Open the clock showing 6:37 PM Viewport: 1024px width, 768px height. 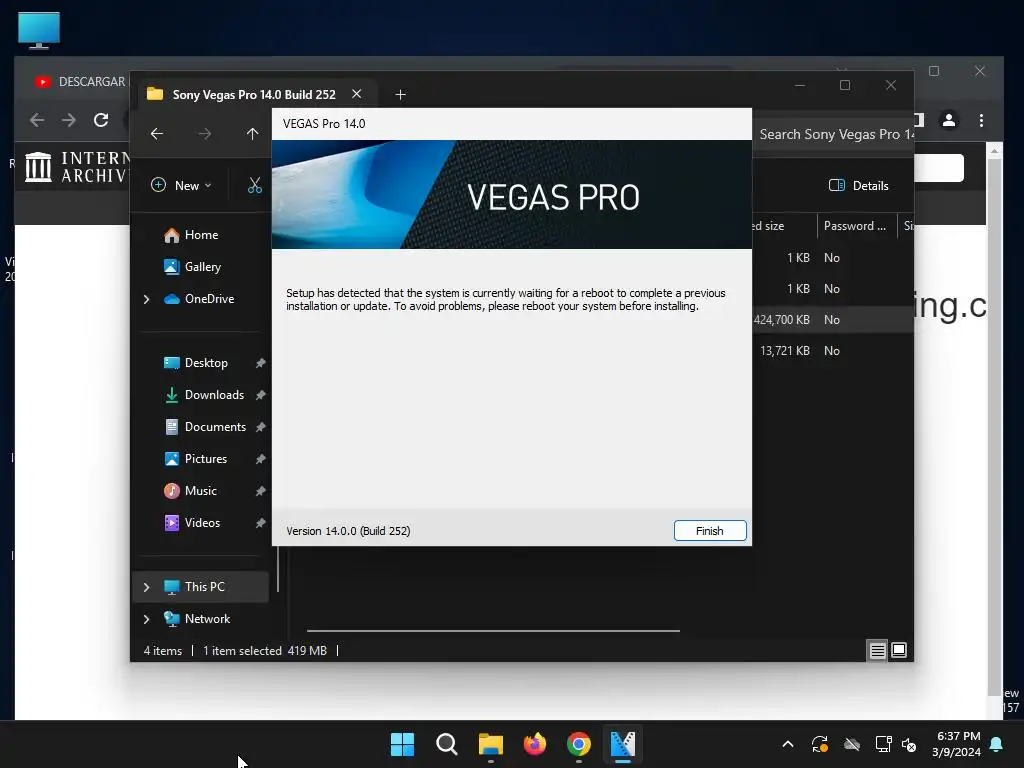coord(957,744)
